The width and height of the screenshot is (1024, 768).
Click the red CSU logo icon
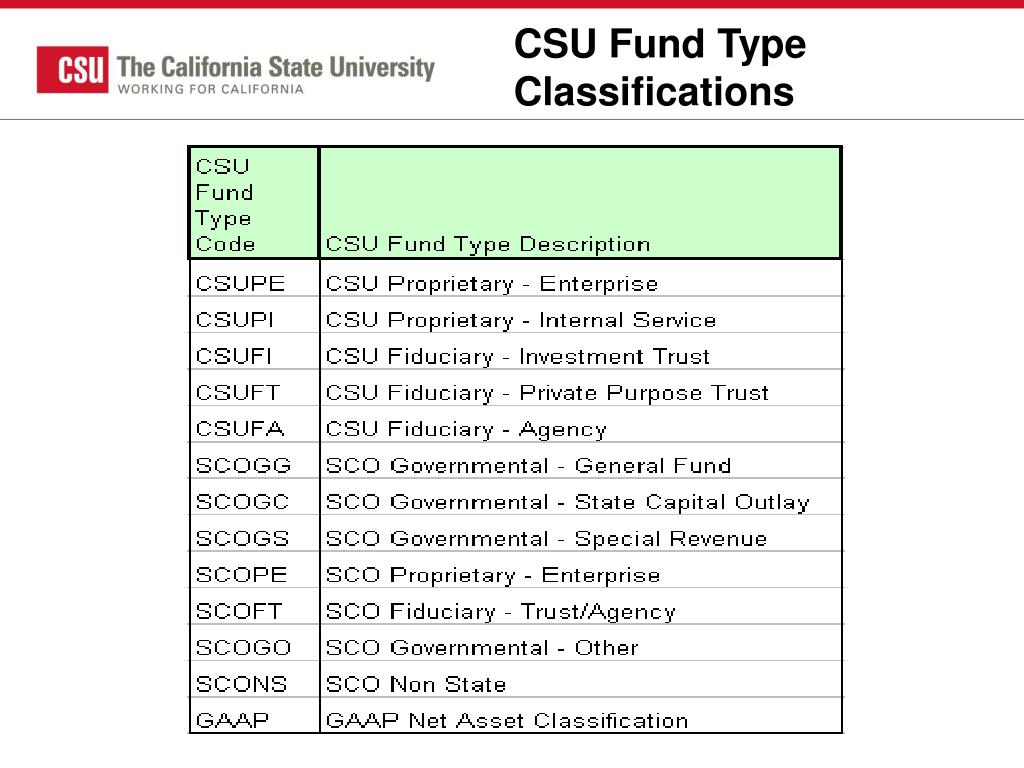(72, 69)
